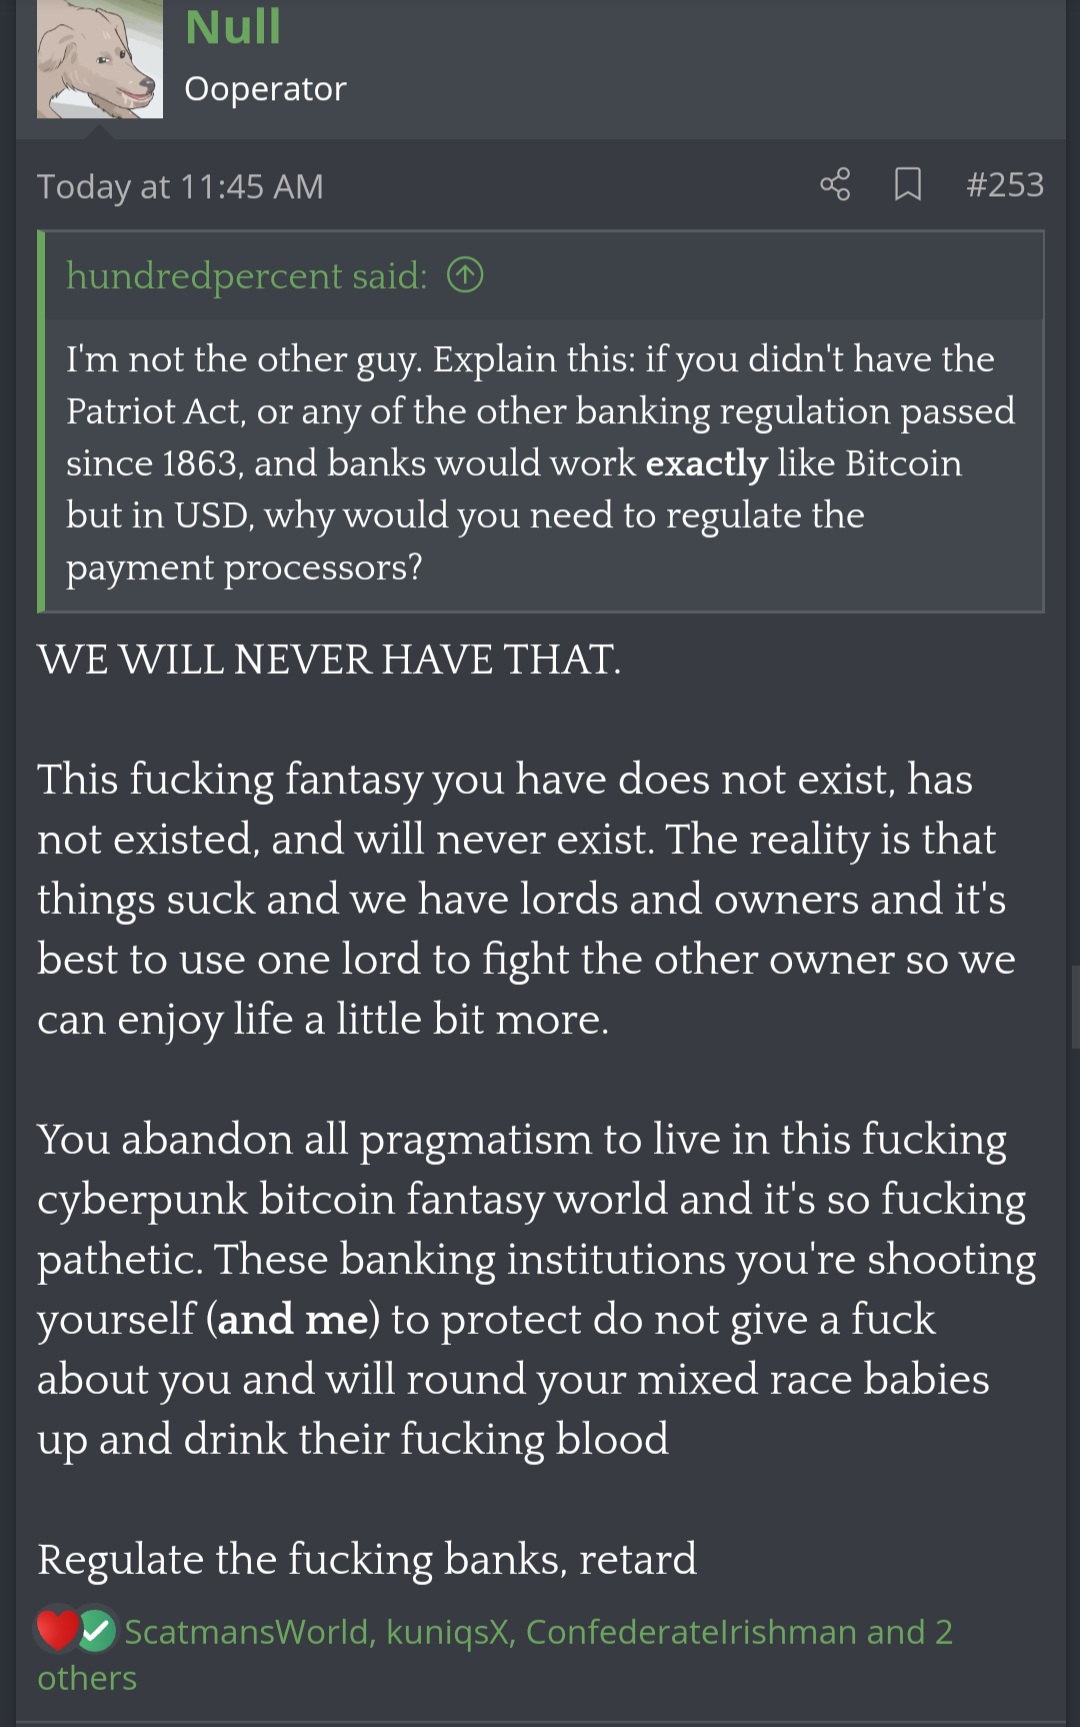Screen dimensions: 1080x1727
Task: Jump to quoted post via up-arrow icon
Action: pos(465,275)
